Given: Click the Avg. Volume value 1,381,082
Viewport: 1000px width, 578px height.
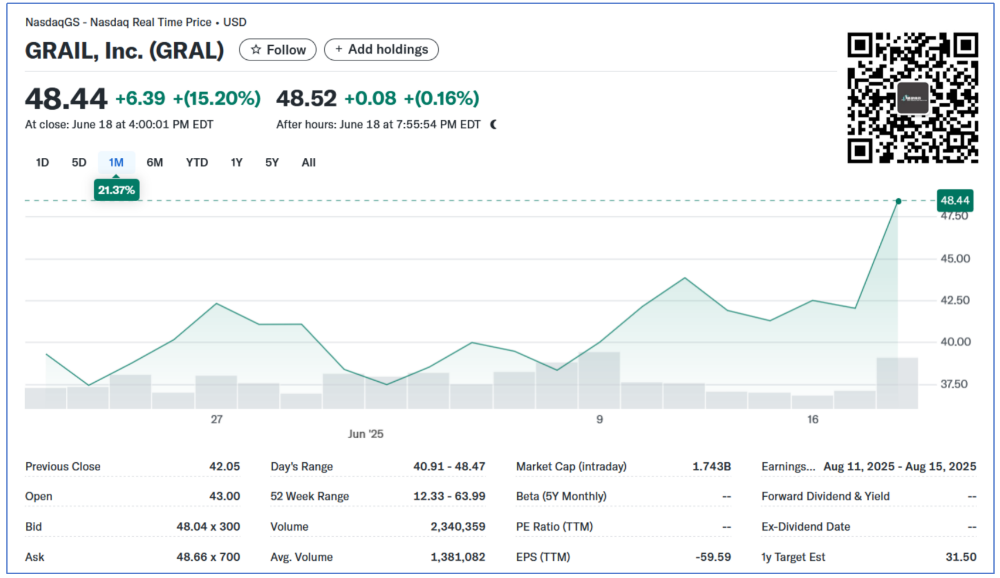Looking at the screenshot, I should click(x=458, y=557).
